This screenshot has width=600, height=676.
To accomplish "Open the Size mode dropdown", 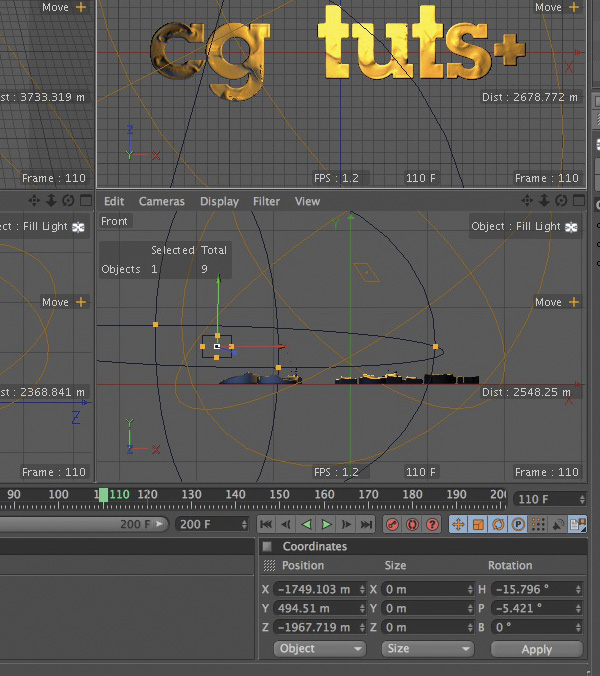I will coord(428,648).
